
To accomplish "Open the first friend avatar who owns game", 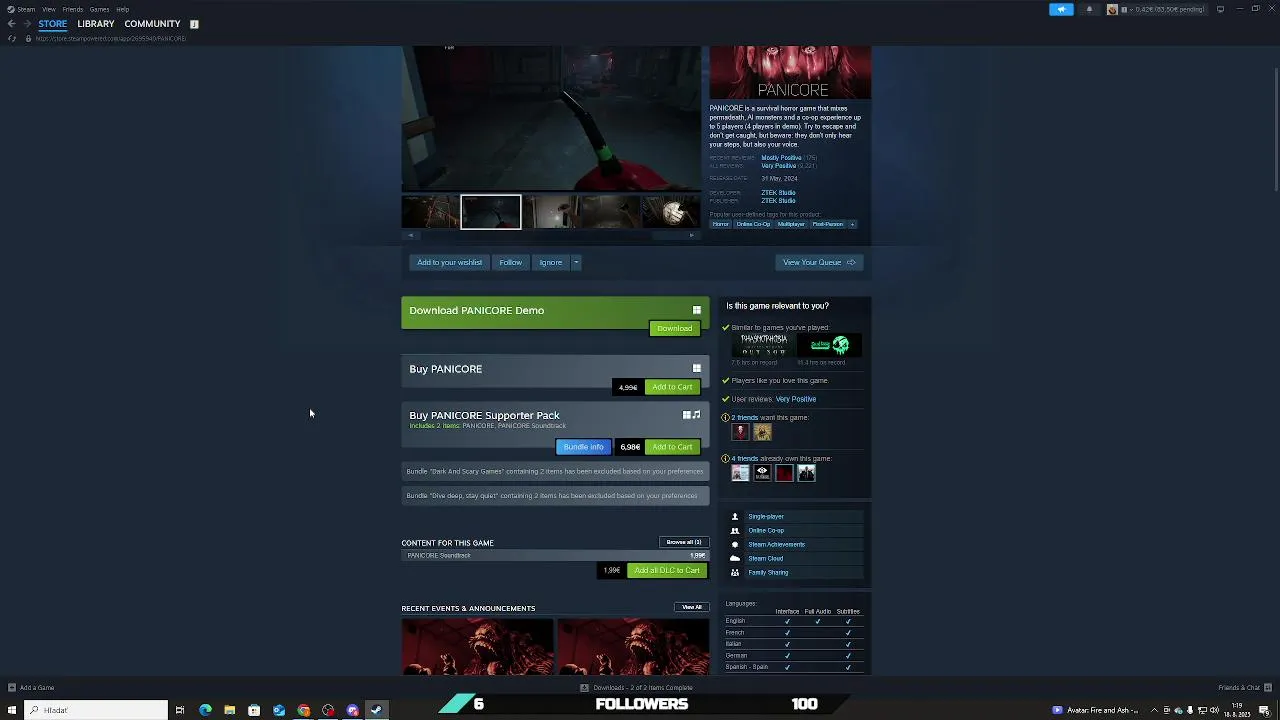I will (740, 473).
